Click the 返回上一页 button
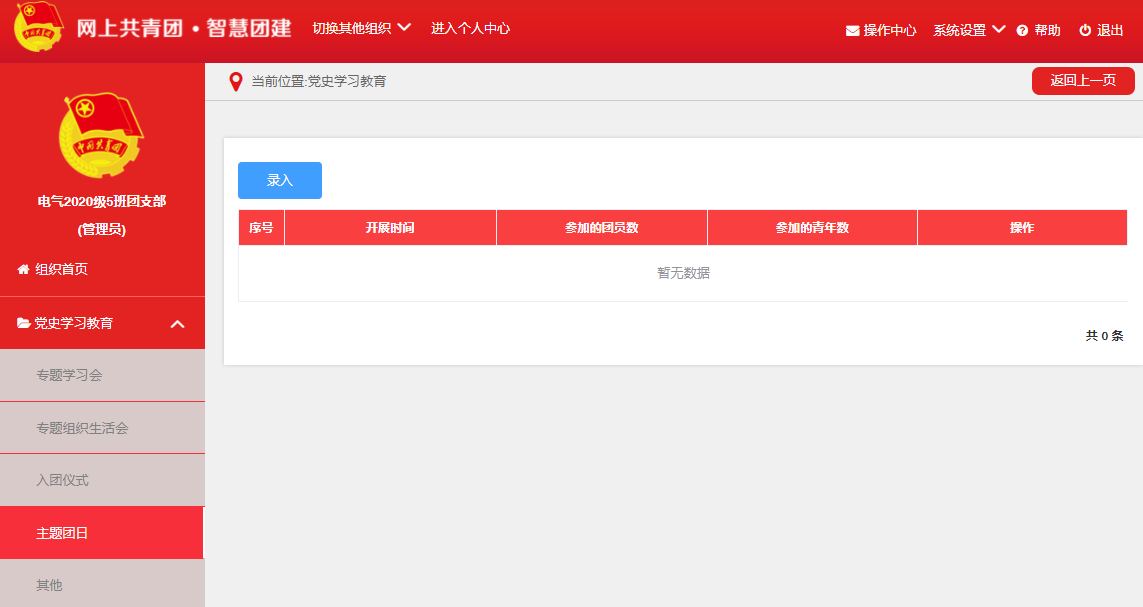 1082,81
